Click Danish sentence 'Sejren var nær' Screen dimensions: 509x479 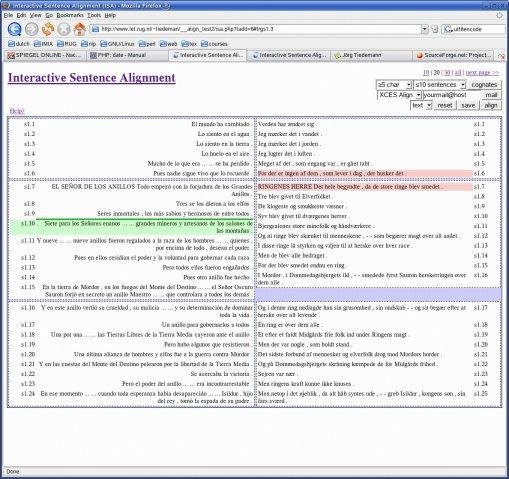pyautogui.click(x=278, y=374)
